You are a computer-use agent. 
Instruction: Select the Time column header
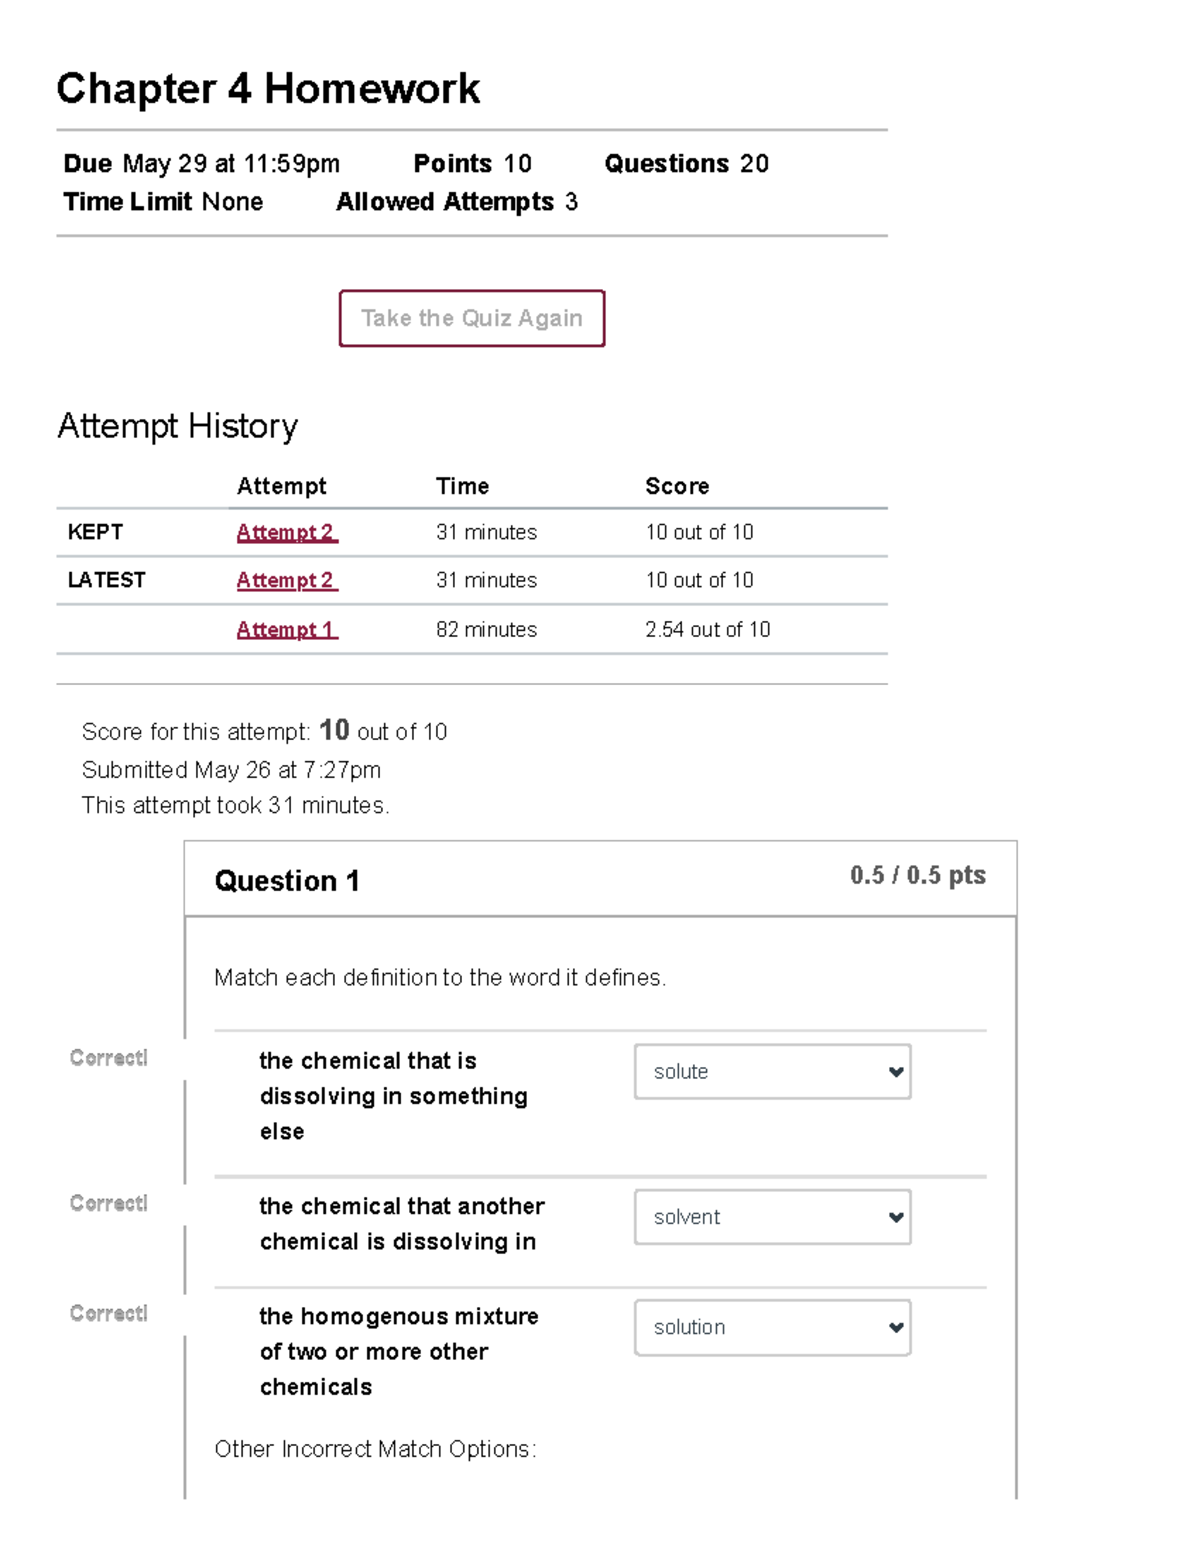[462, 486]
